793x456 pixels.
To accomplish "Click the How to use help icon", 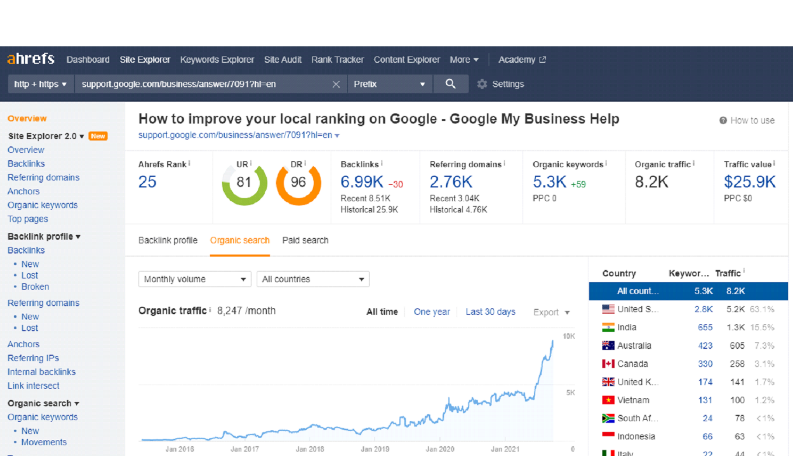I will click(723, 120).
